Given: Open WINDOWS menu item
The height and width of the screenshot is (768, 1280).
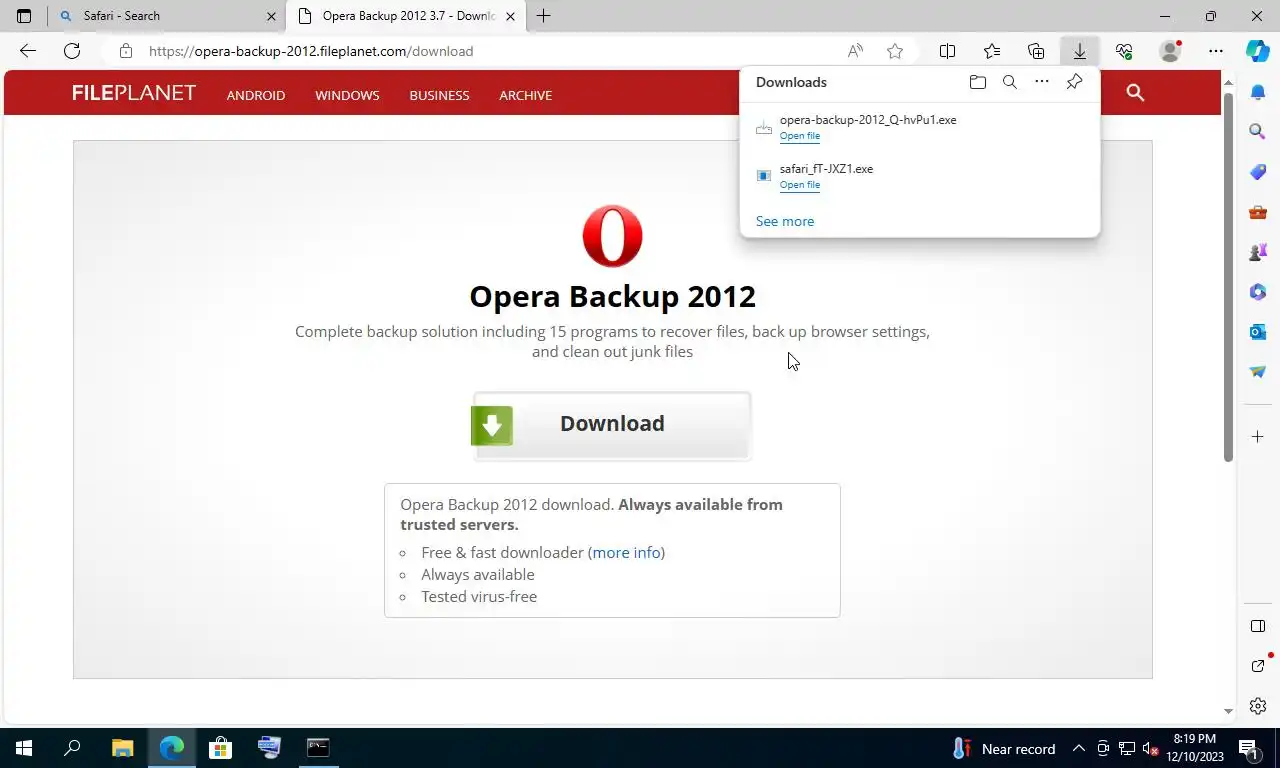Looking at the screenshot, I should 347,95.
